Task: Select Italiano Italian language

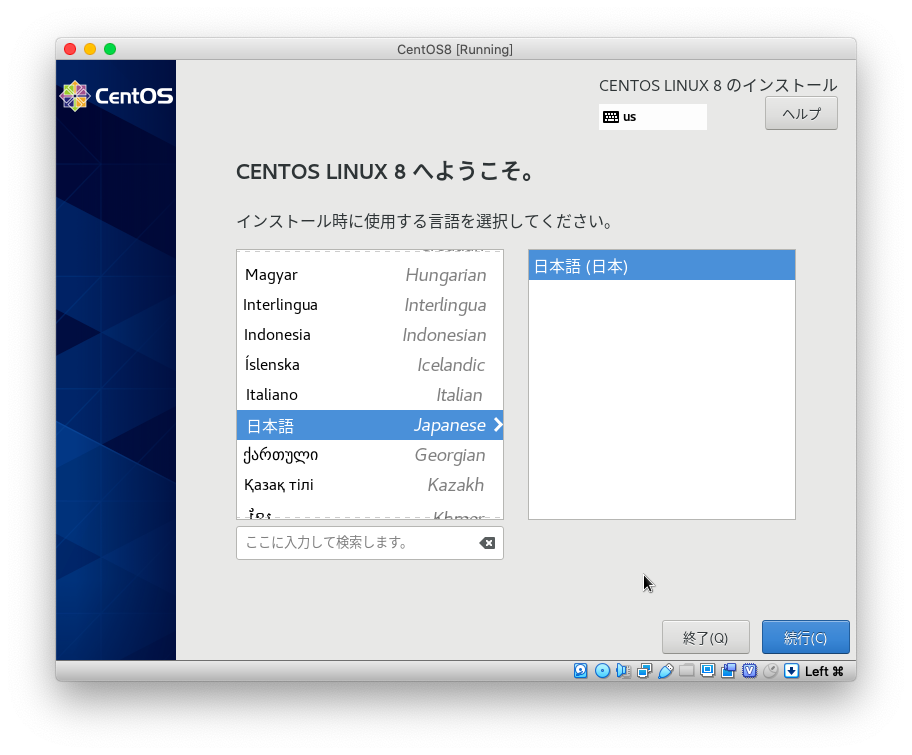Action: click(x=370, y=394)
